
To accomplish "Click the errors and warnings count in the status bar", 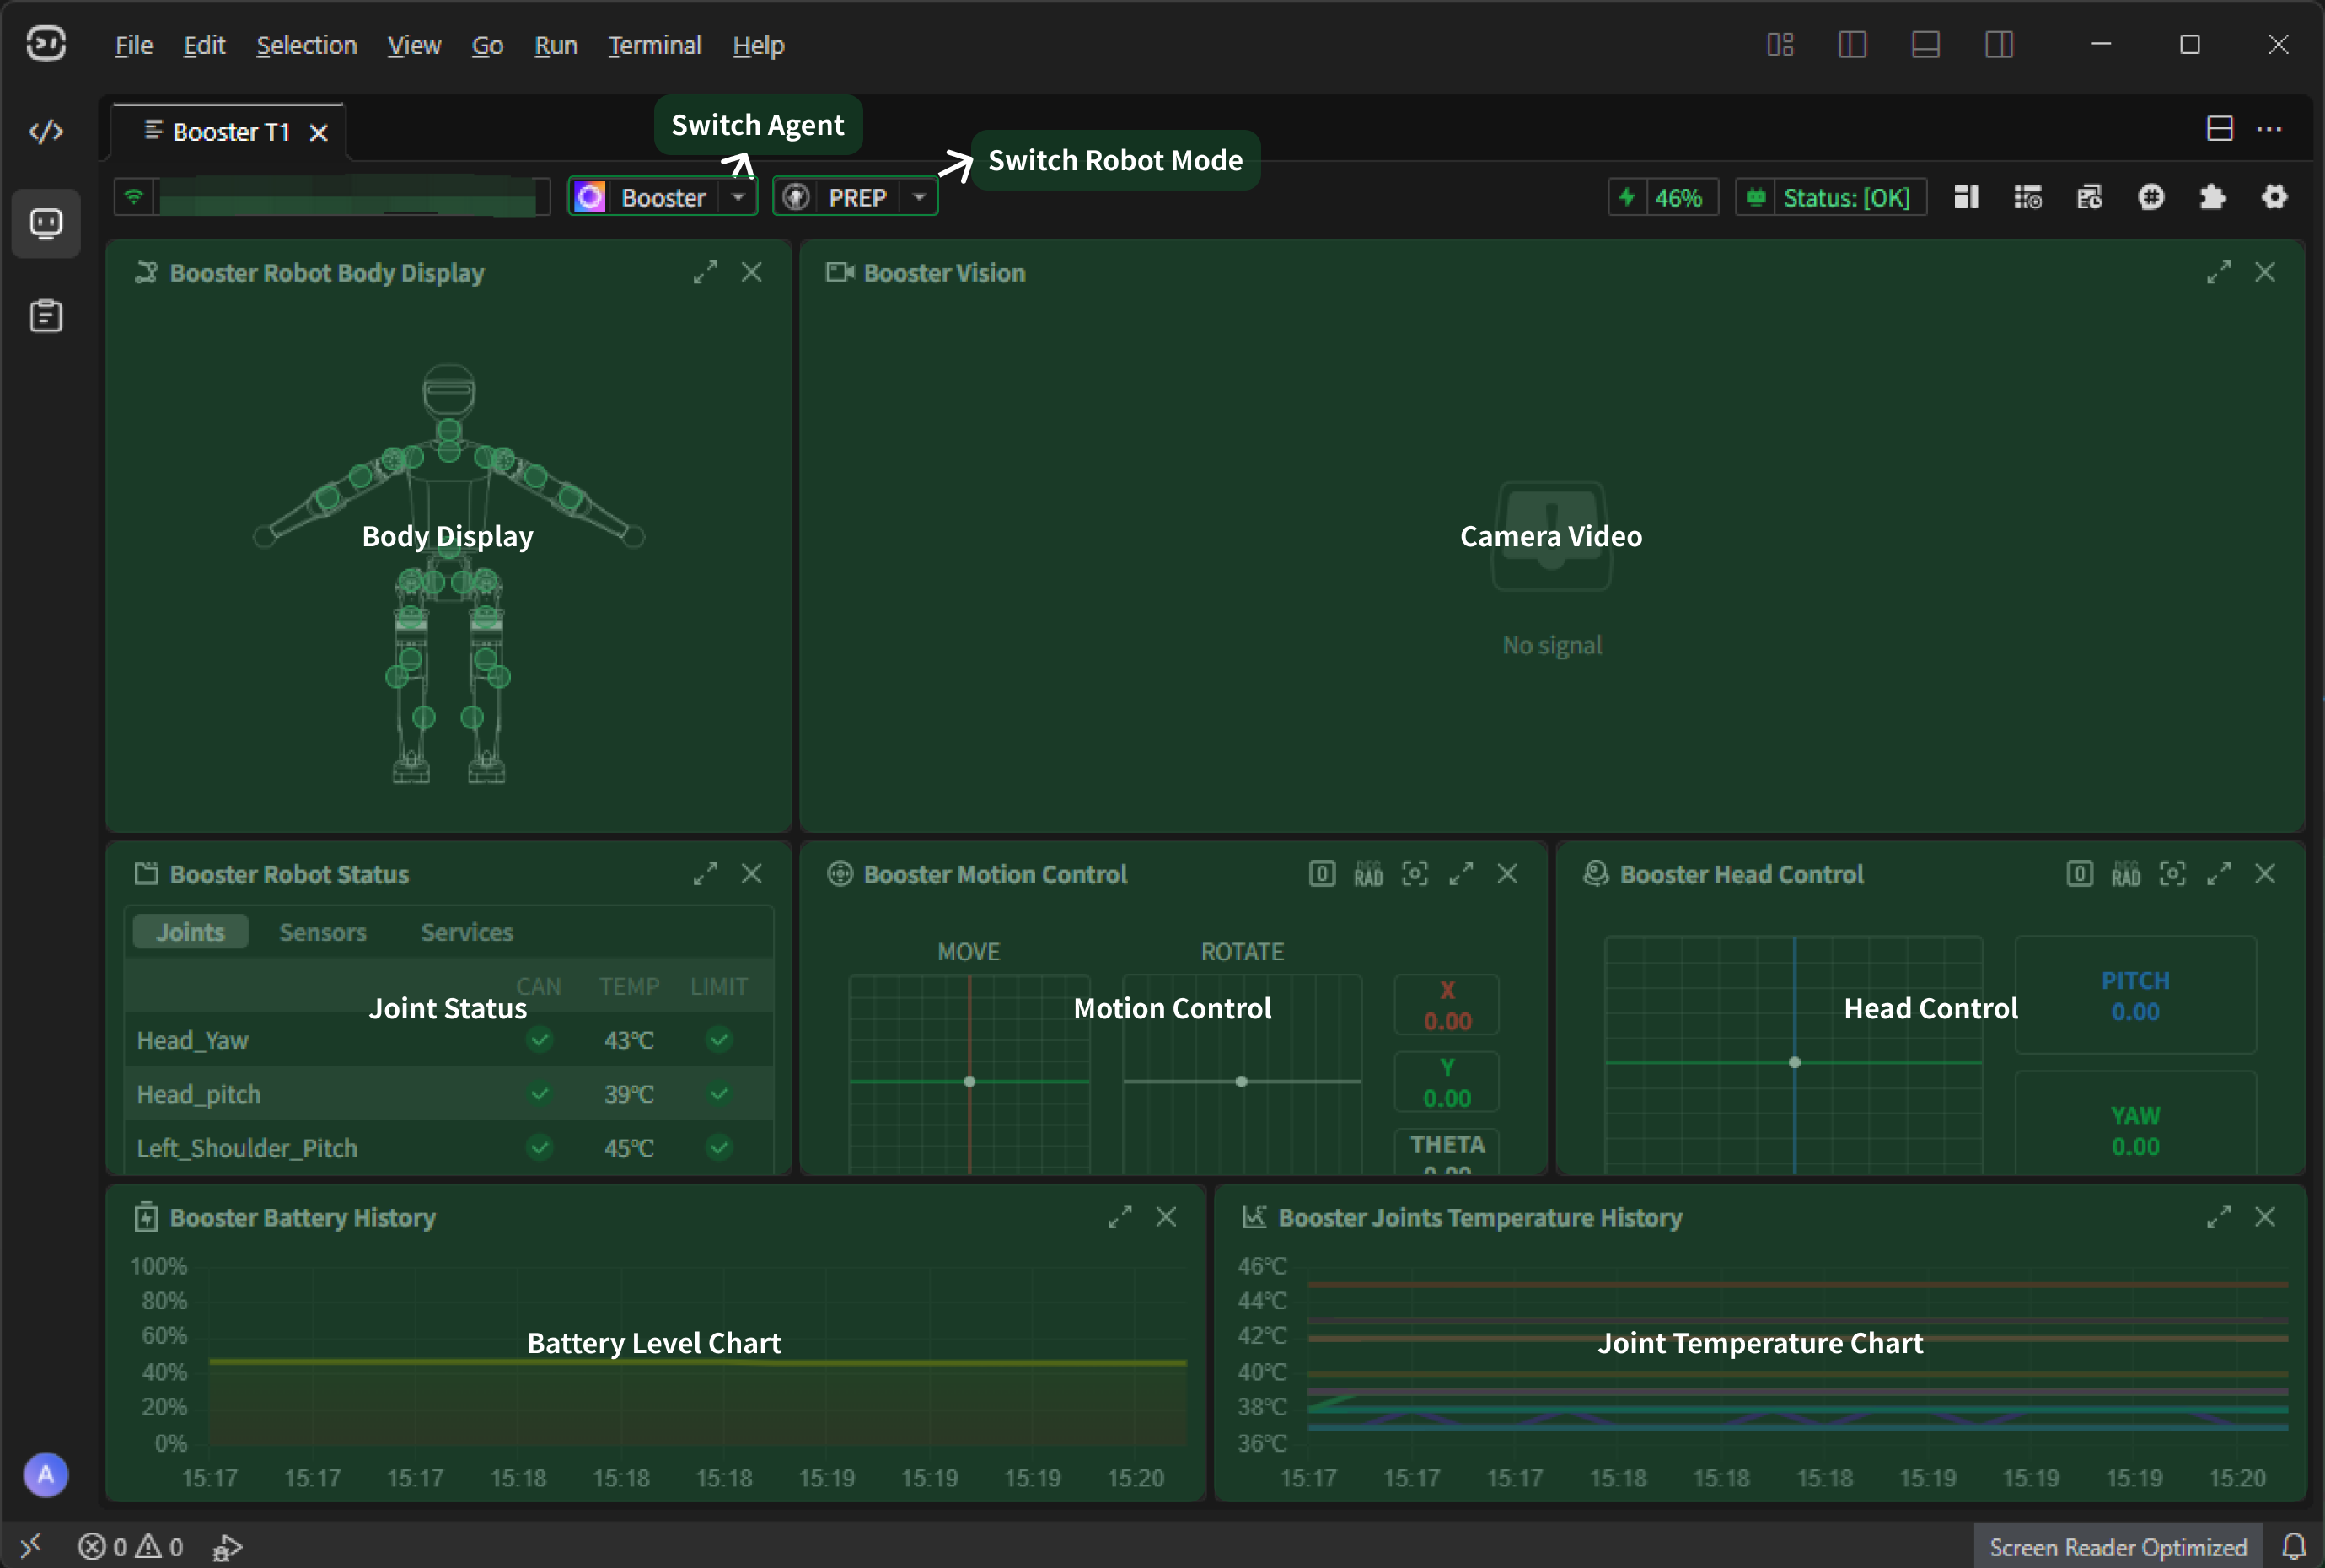I will pos(131,1547).
